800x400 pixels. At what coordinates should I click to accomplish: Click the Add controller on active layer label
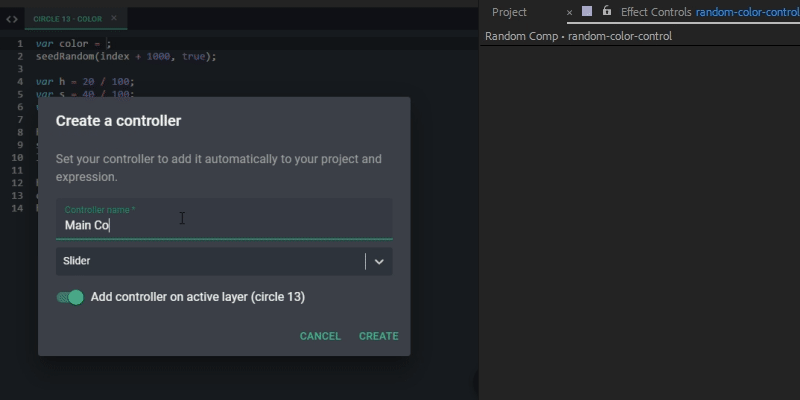point(197,297)
